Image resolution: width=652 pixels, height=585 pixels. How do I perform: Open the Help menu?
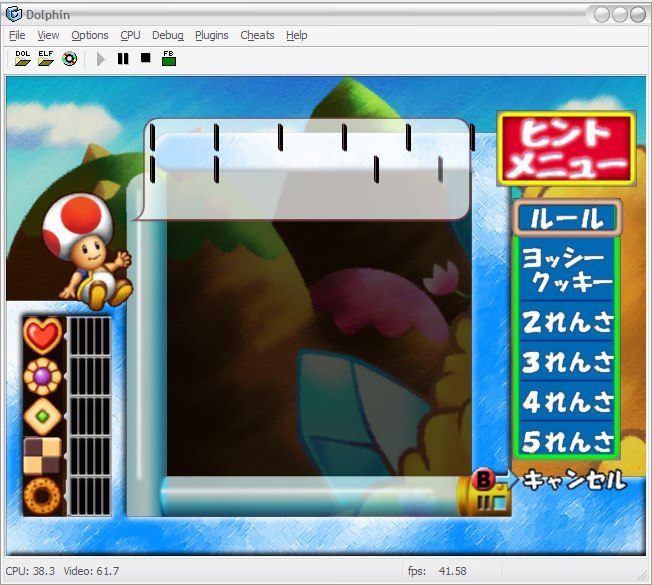pos(296,35)
